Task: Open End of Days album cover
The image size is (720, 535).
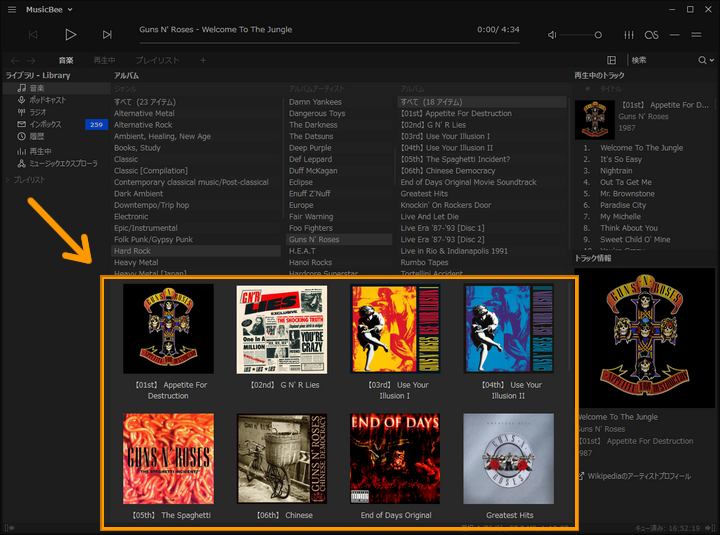Action: [x=395, y=458]
